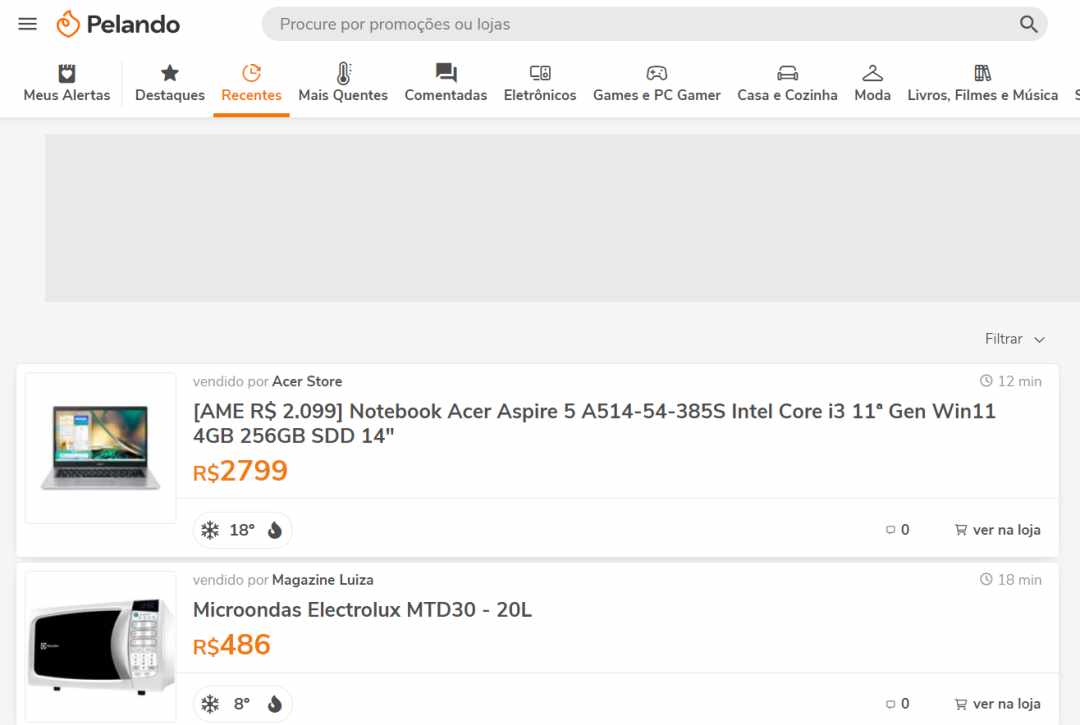Open Microondas Electrolux MTD30 deal title
Image resolution: width=1080 pixels, height=725 pixels.
(x=362, y=610)
